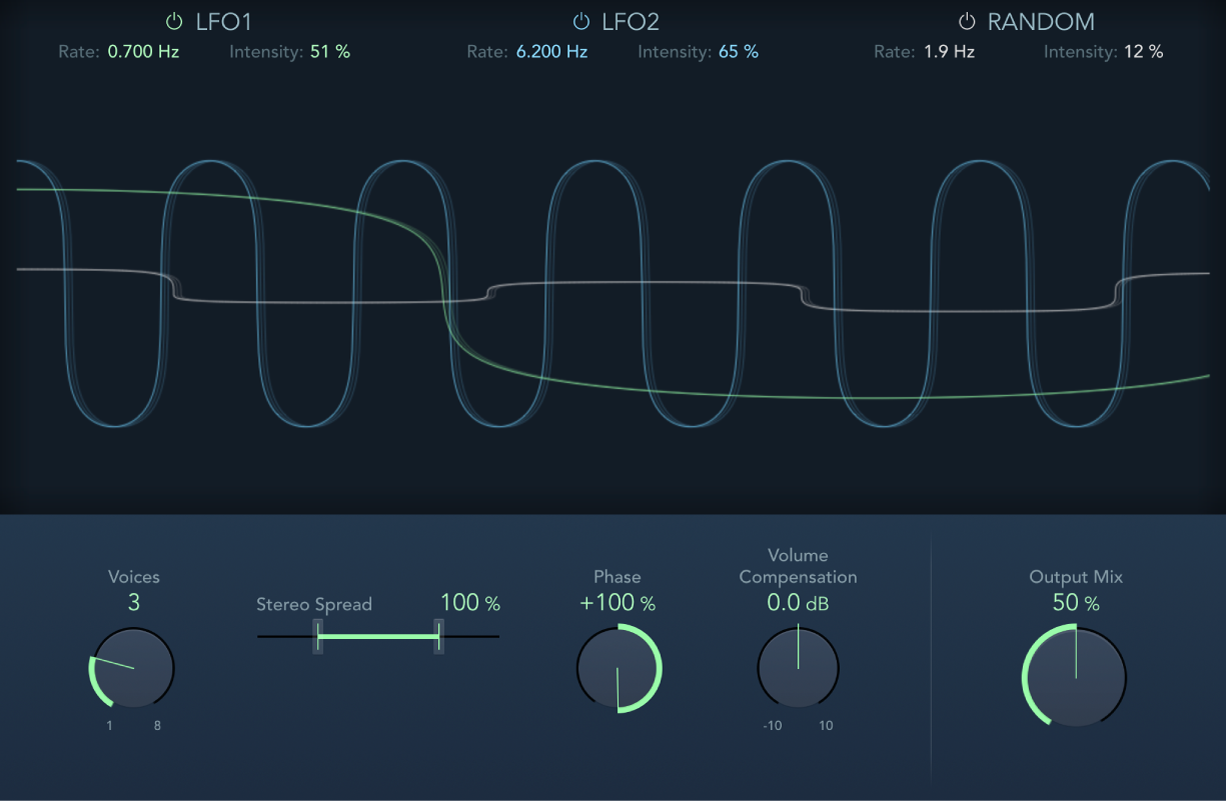Click the waveform display area

pos(613,290)
